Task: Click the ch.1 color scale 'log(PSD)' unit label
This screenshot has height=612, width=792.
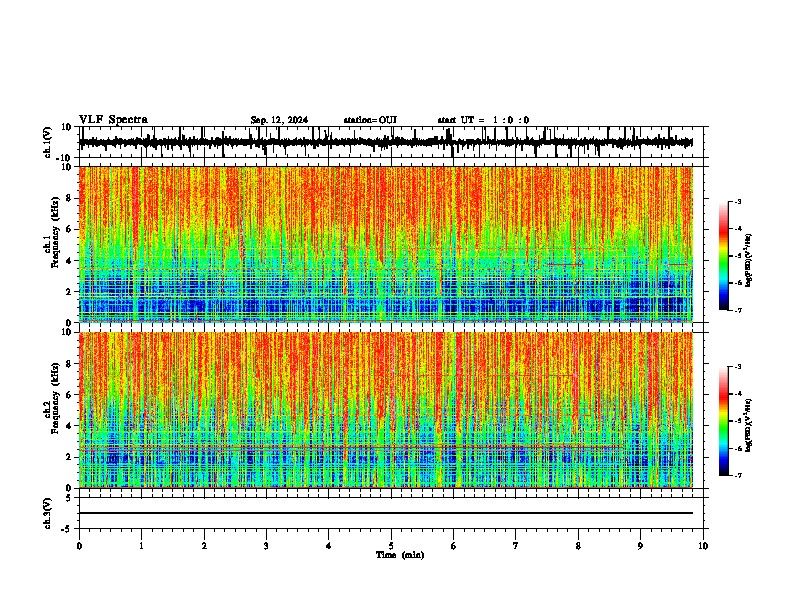Action: pyautogui.click(x=748, y=260)
